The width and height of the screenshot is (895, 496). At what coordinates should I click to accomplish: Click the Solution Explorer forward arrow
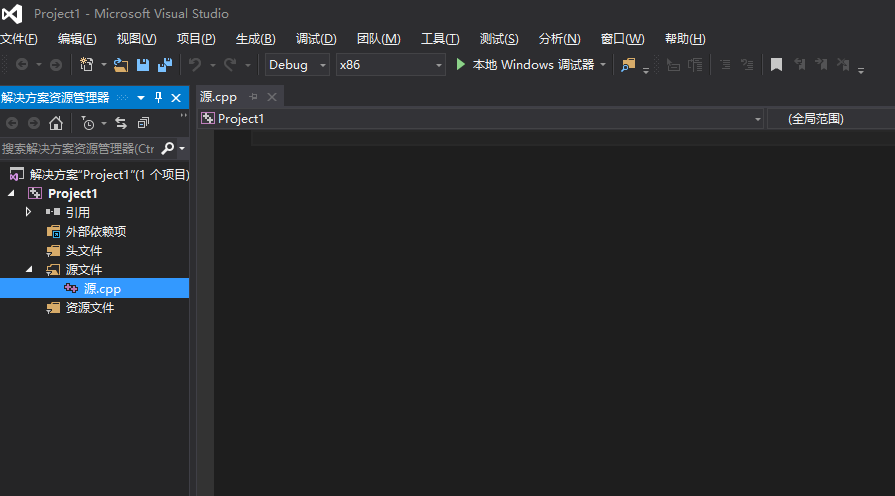(x=34, y=123)
